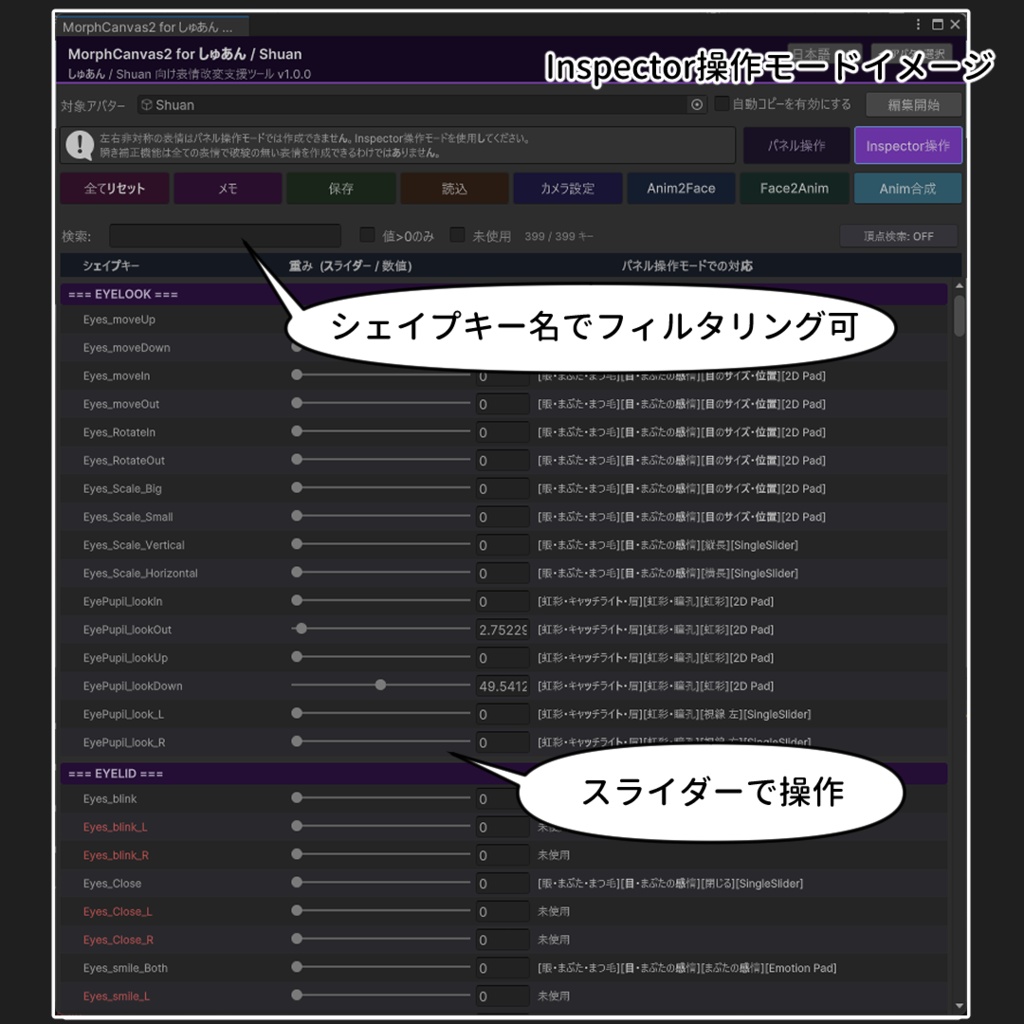The image size is (1024, 1024).
Task: Click the Eyes_smile_Both Emotion Pad mapping text
Action: click(x=686, y=968)
